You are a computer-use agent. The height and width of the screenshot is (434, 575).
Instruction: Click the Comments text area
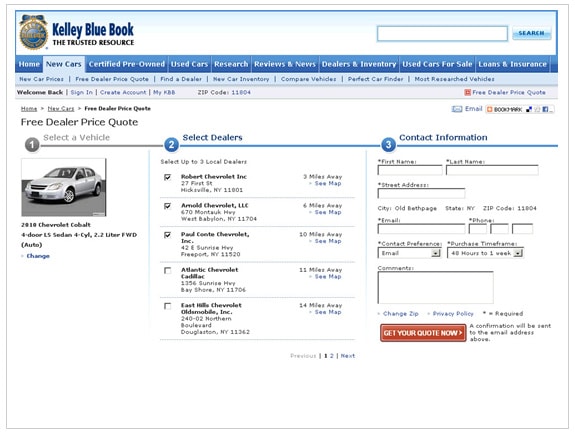pos(435,288)
